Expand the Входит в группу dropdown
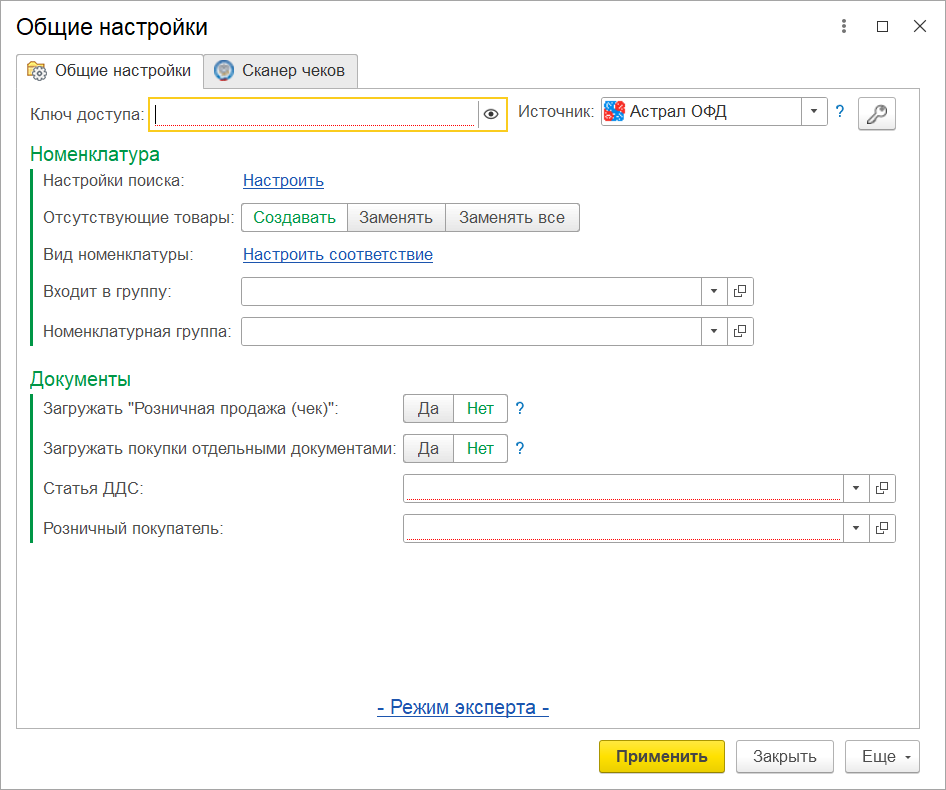The image size is (946, 790). 714,291
